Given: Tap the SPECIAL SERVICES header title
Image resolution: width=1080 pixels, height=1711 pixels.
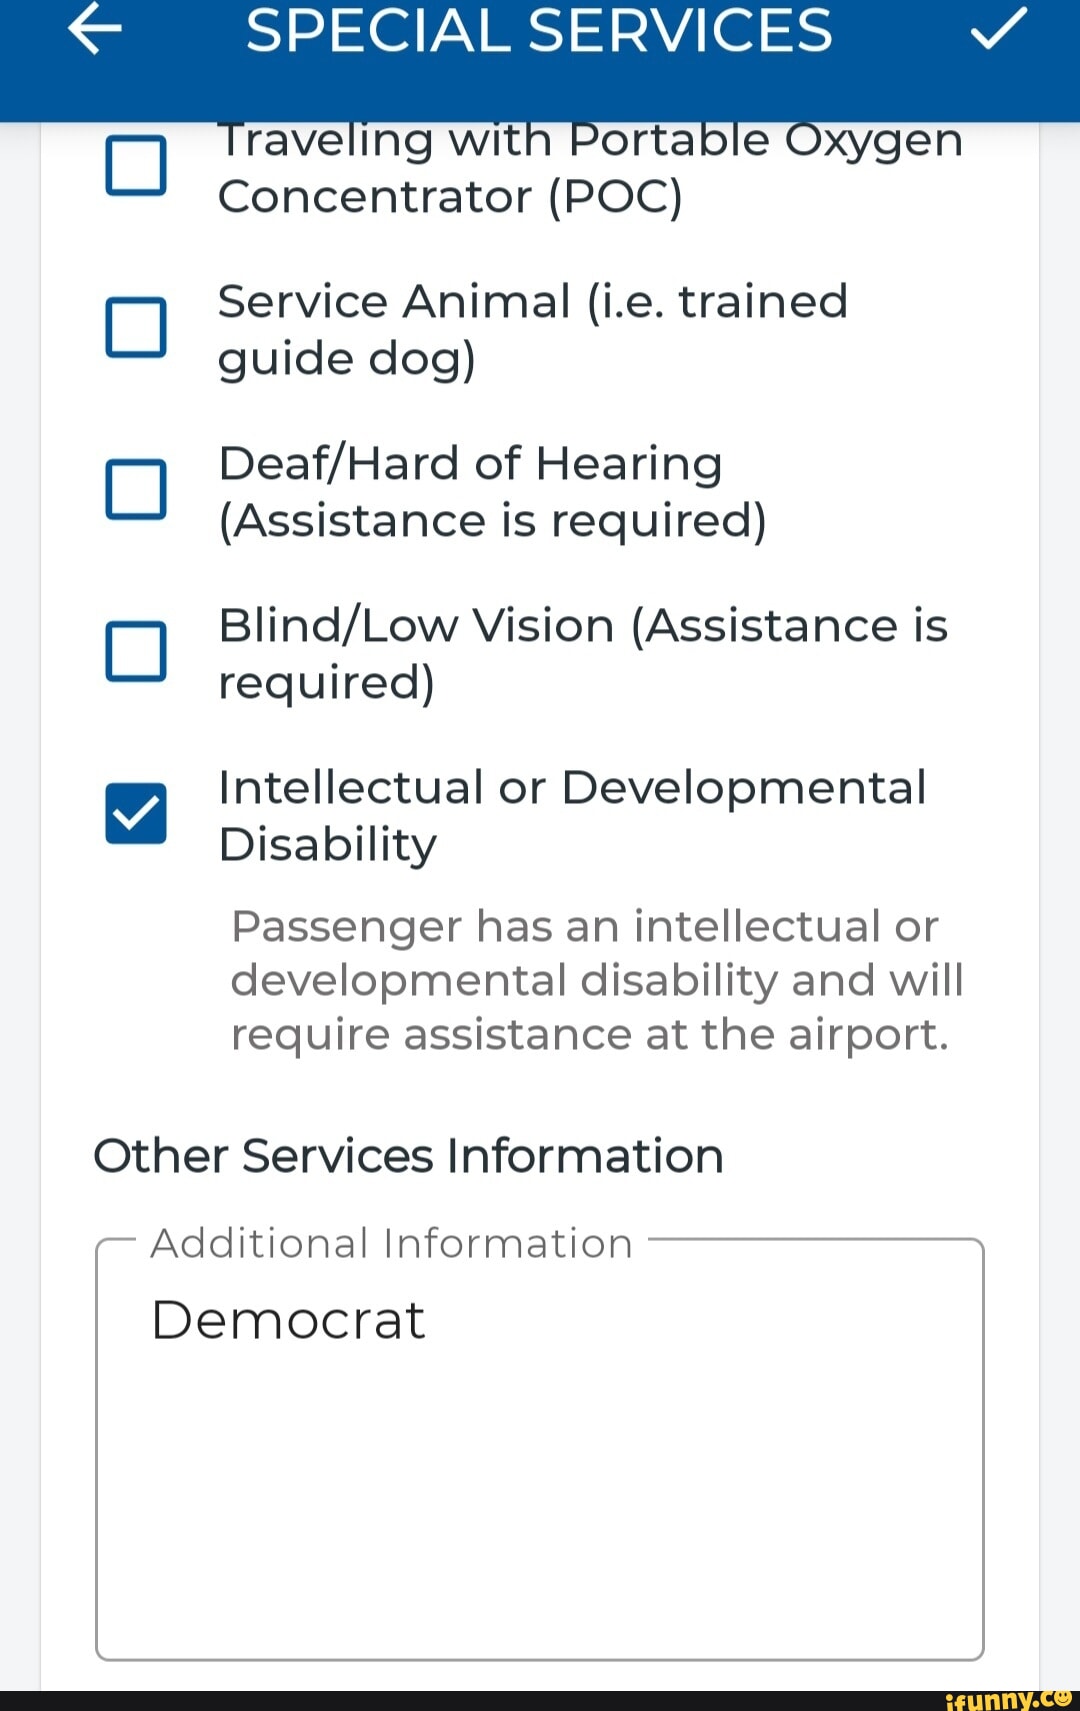Looking at the screenshot, I should tap(539, 31).
